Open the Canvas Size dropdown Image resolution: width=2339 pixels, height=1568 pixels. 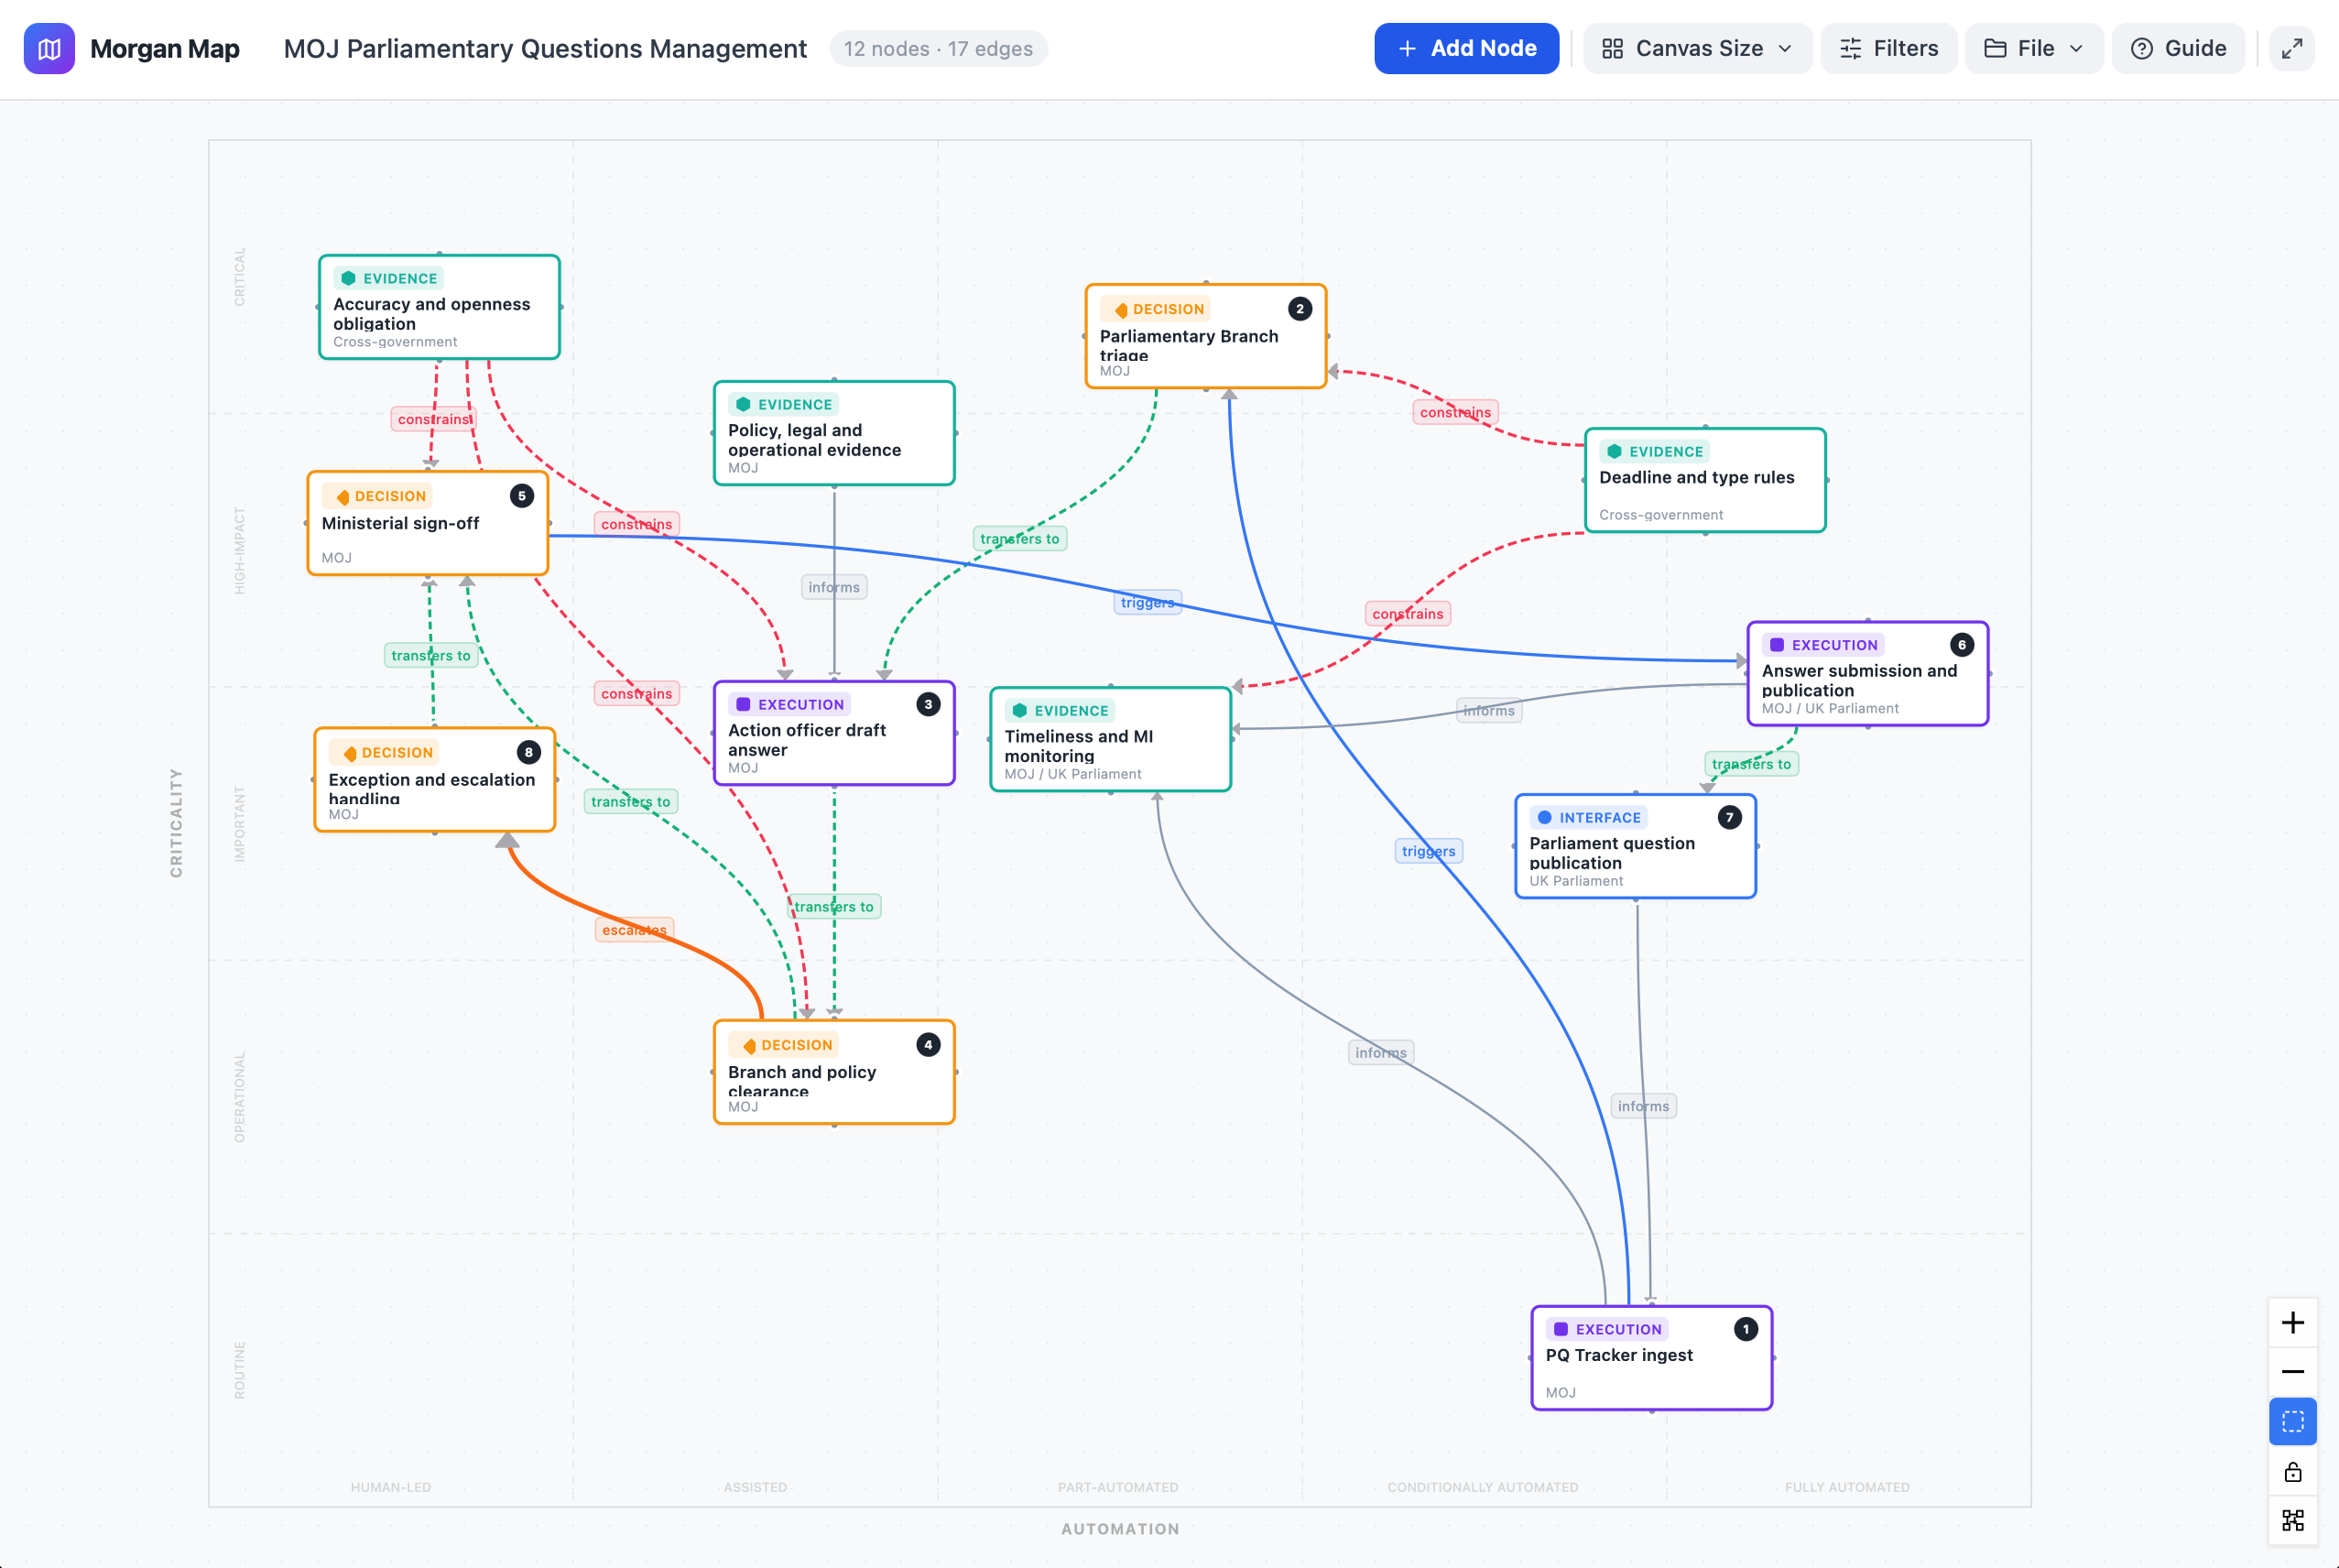point(1697,48)
